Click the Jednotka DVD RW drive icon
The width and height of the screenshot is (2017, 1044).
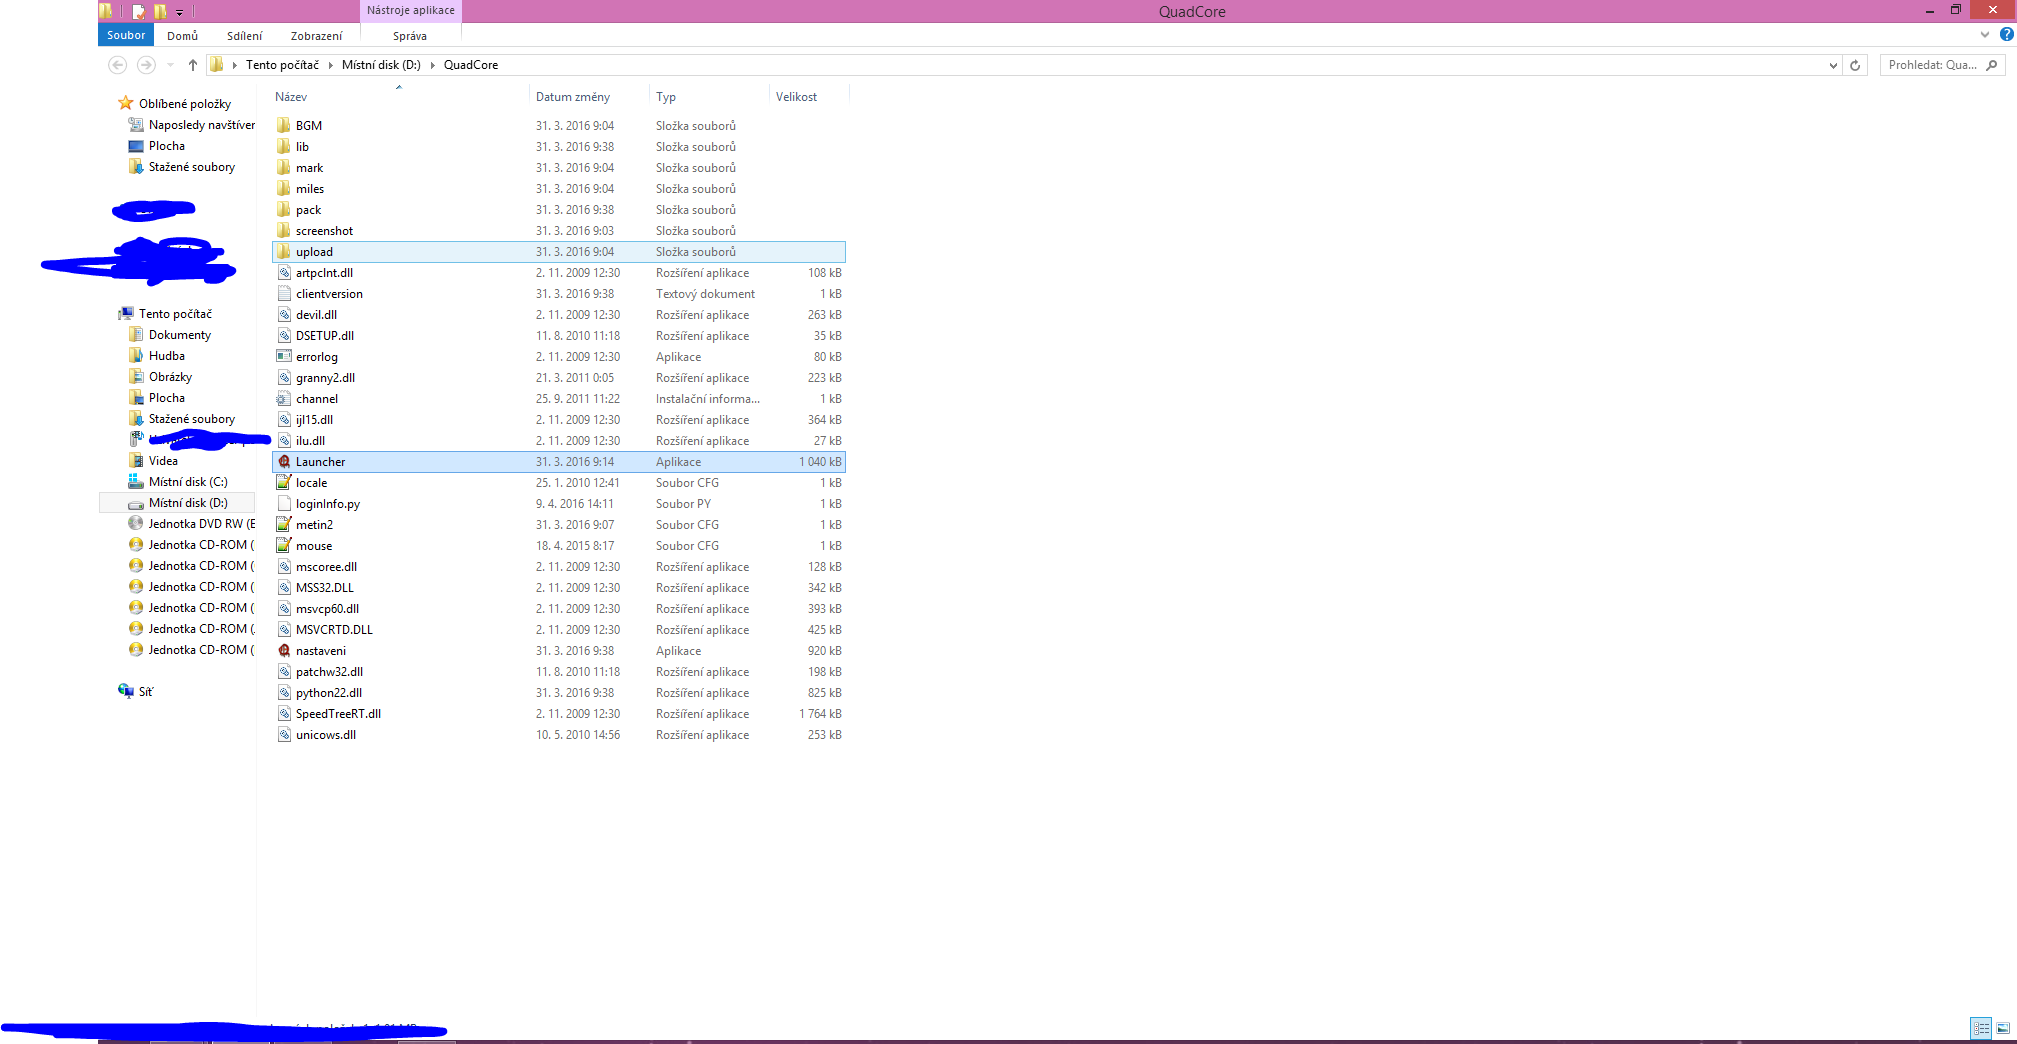click(x=136, y=523)
